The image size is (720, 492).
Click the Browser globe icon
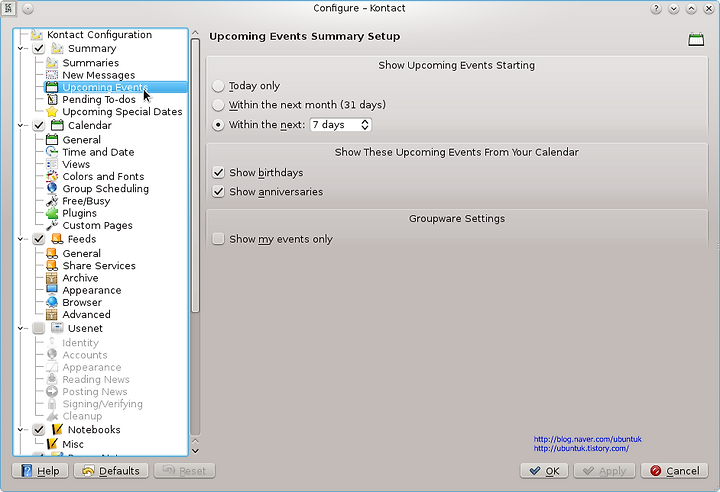(x=52, y=302)
